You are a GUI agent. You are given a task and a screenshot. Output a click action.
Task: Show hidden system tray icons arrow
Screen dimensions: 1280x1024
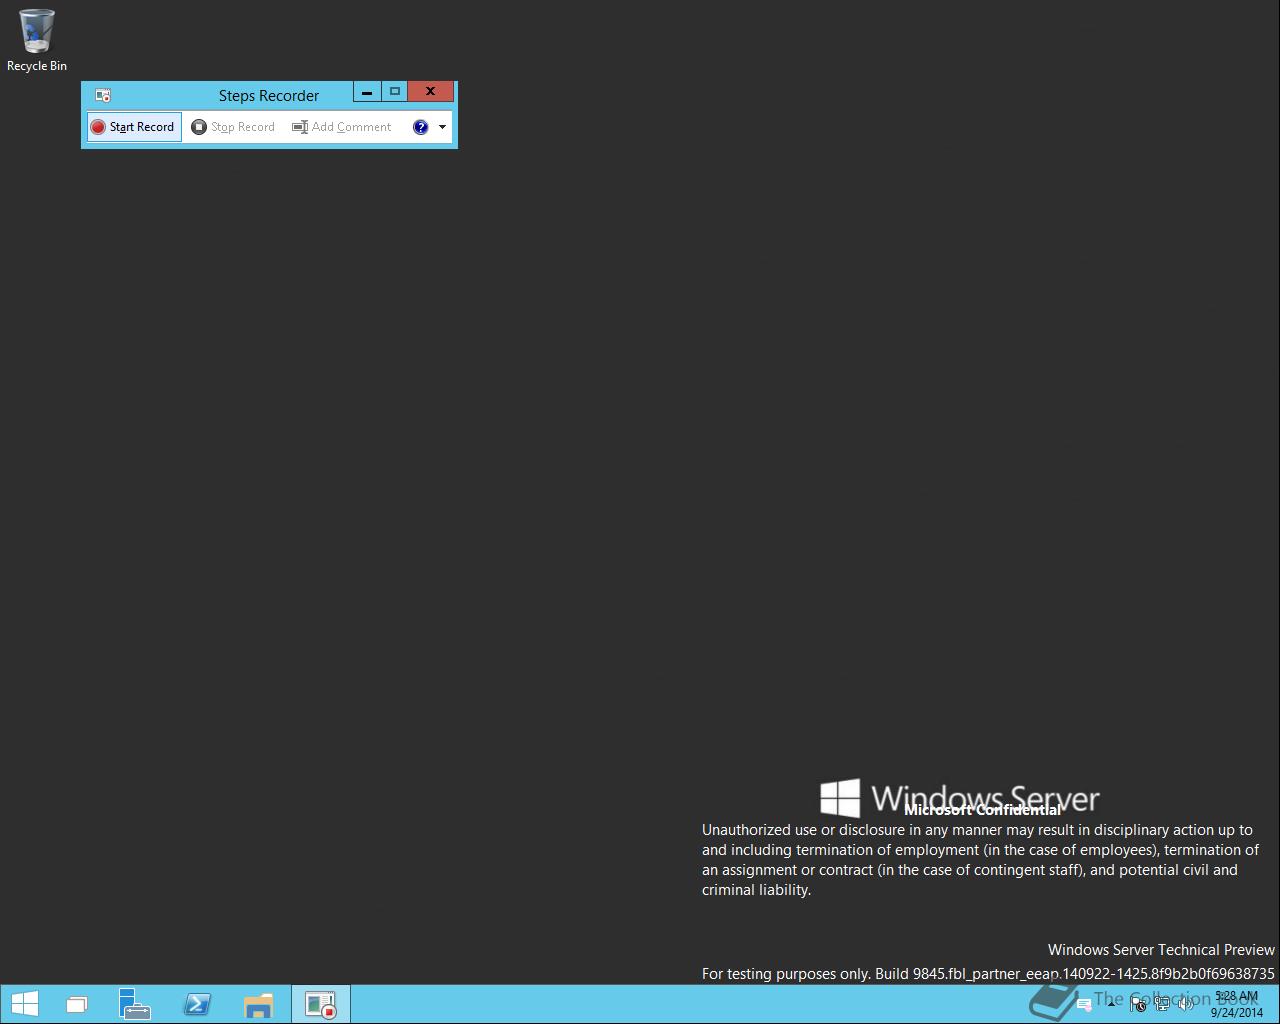tap(1111, 1004)
